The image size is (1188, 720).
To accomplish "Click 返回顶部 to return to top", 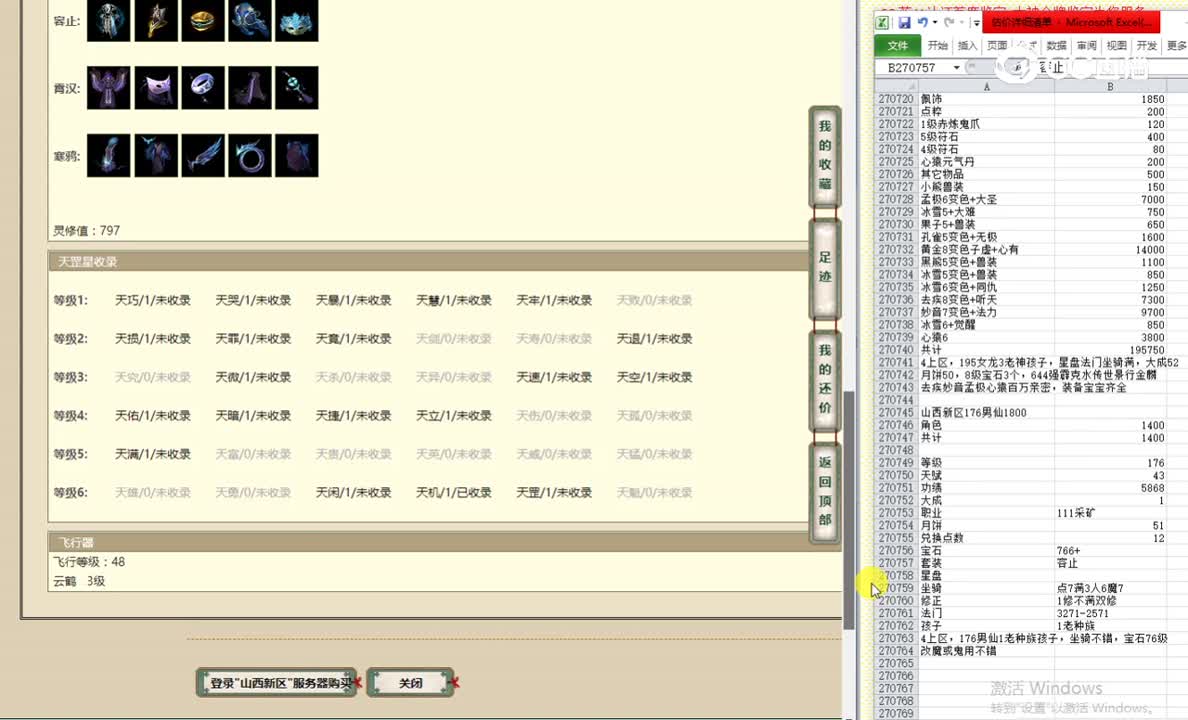I will point(825,492).
